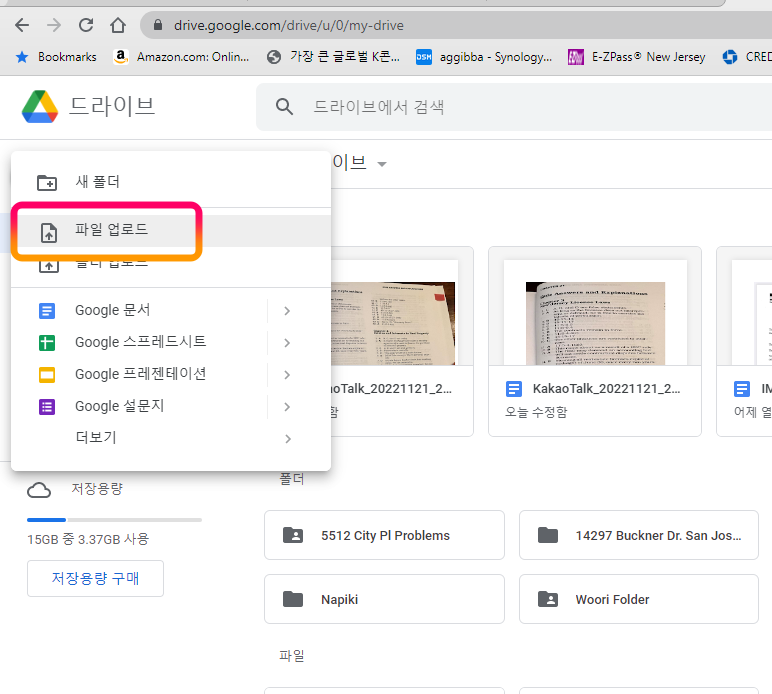Image resolution: width=772 pixels, height=694 pixels.
Task: Expand the 더보기 submenu arrow
Action: (288, 439)
